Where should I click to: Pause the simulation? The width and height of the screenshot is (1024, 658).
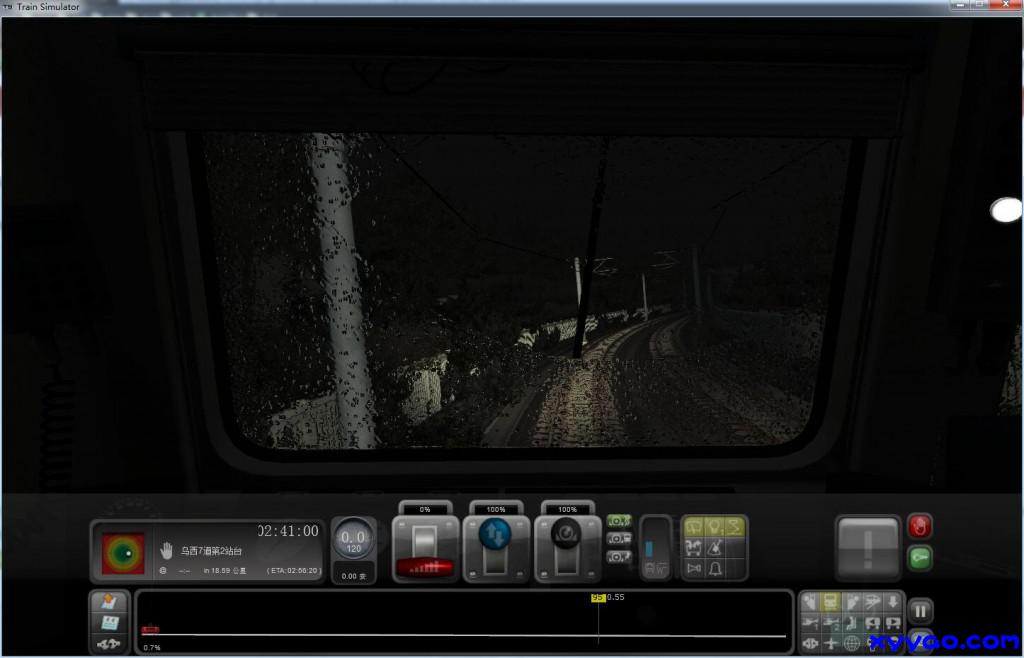click(x=920, y=610)
